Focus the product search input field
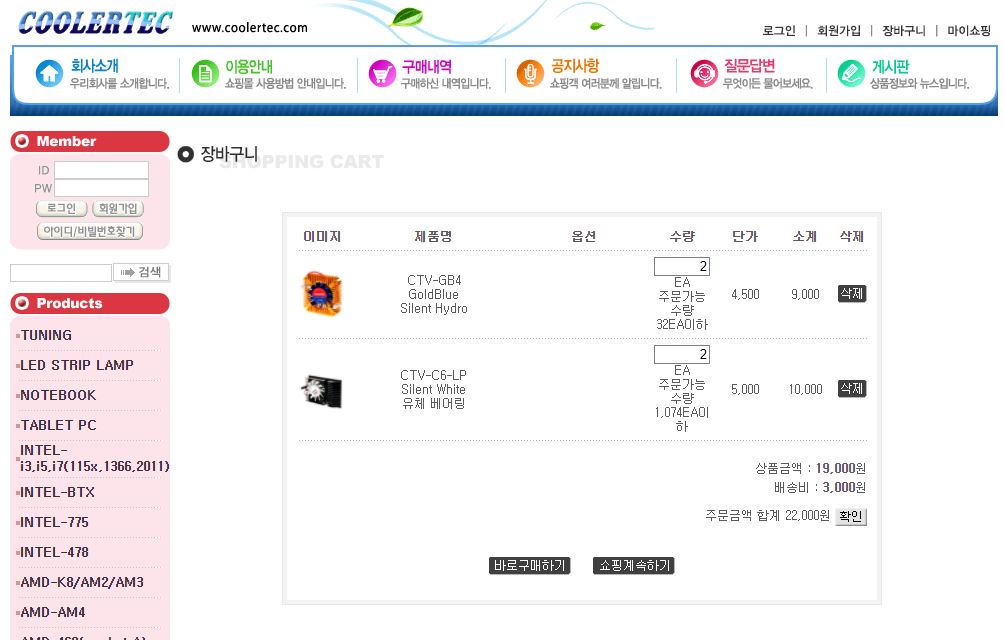The width and height of the screenshot is (1004, 640). click(x=61, y=273)
